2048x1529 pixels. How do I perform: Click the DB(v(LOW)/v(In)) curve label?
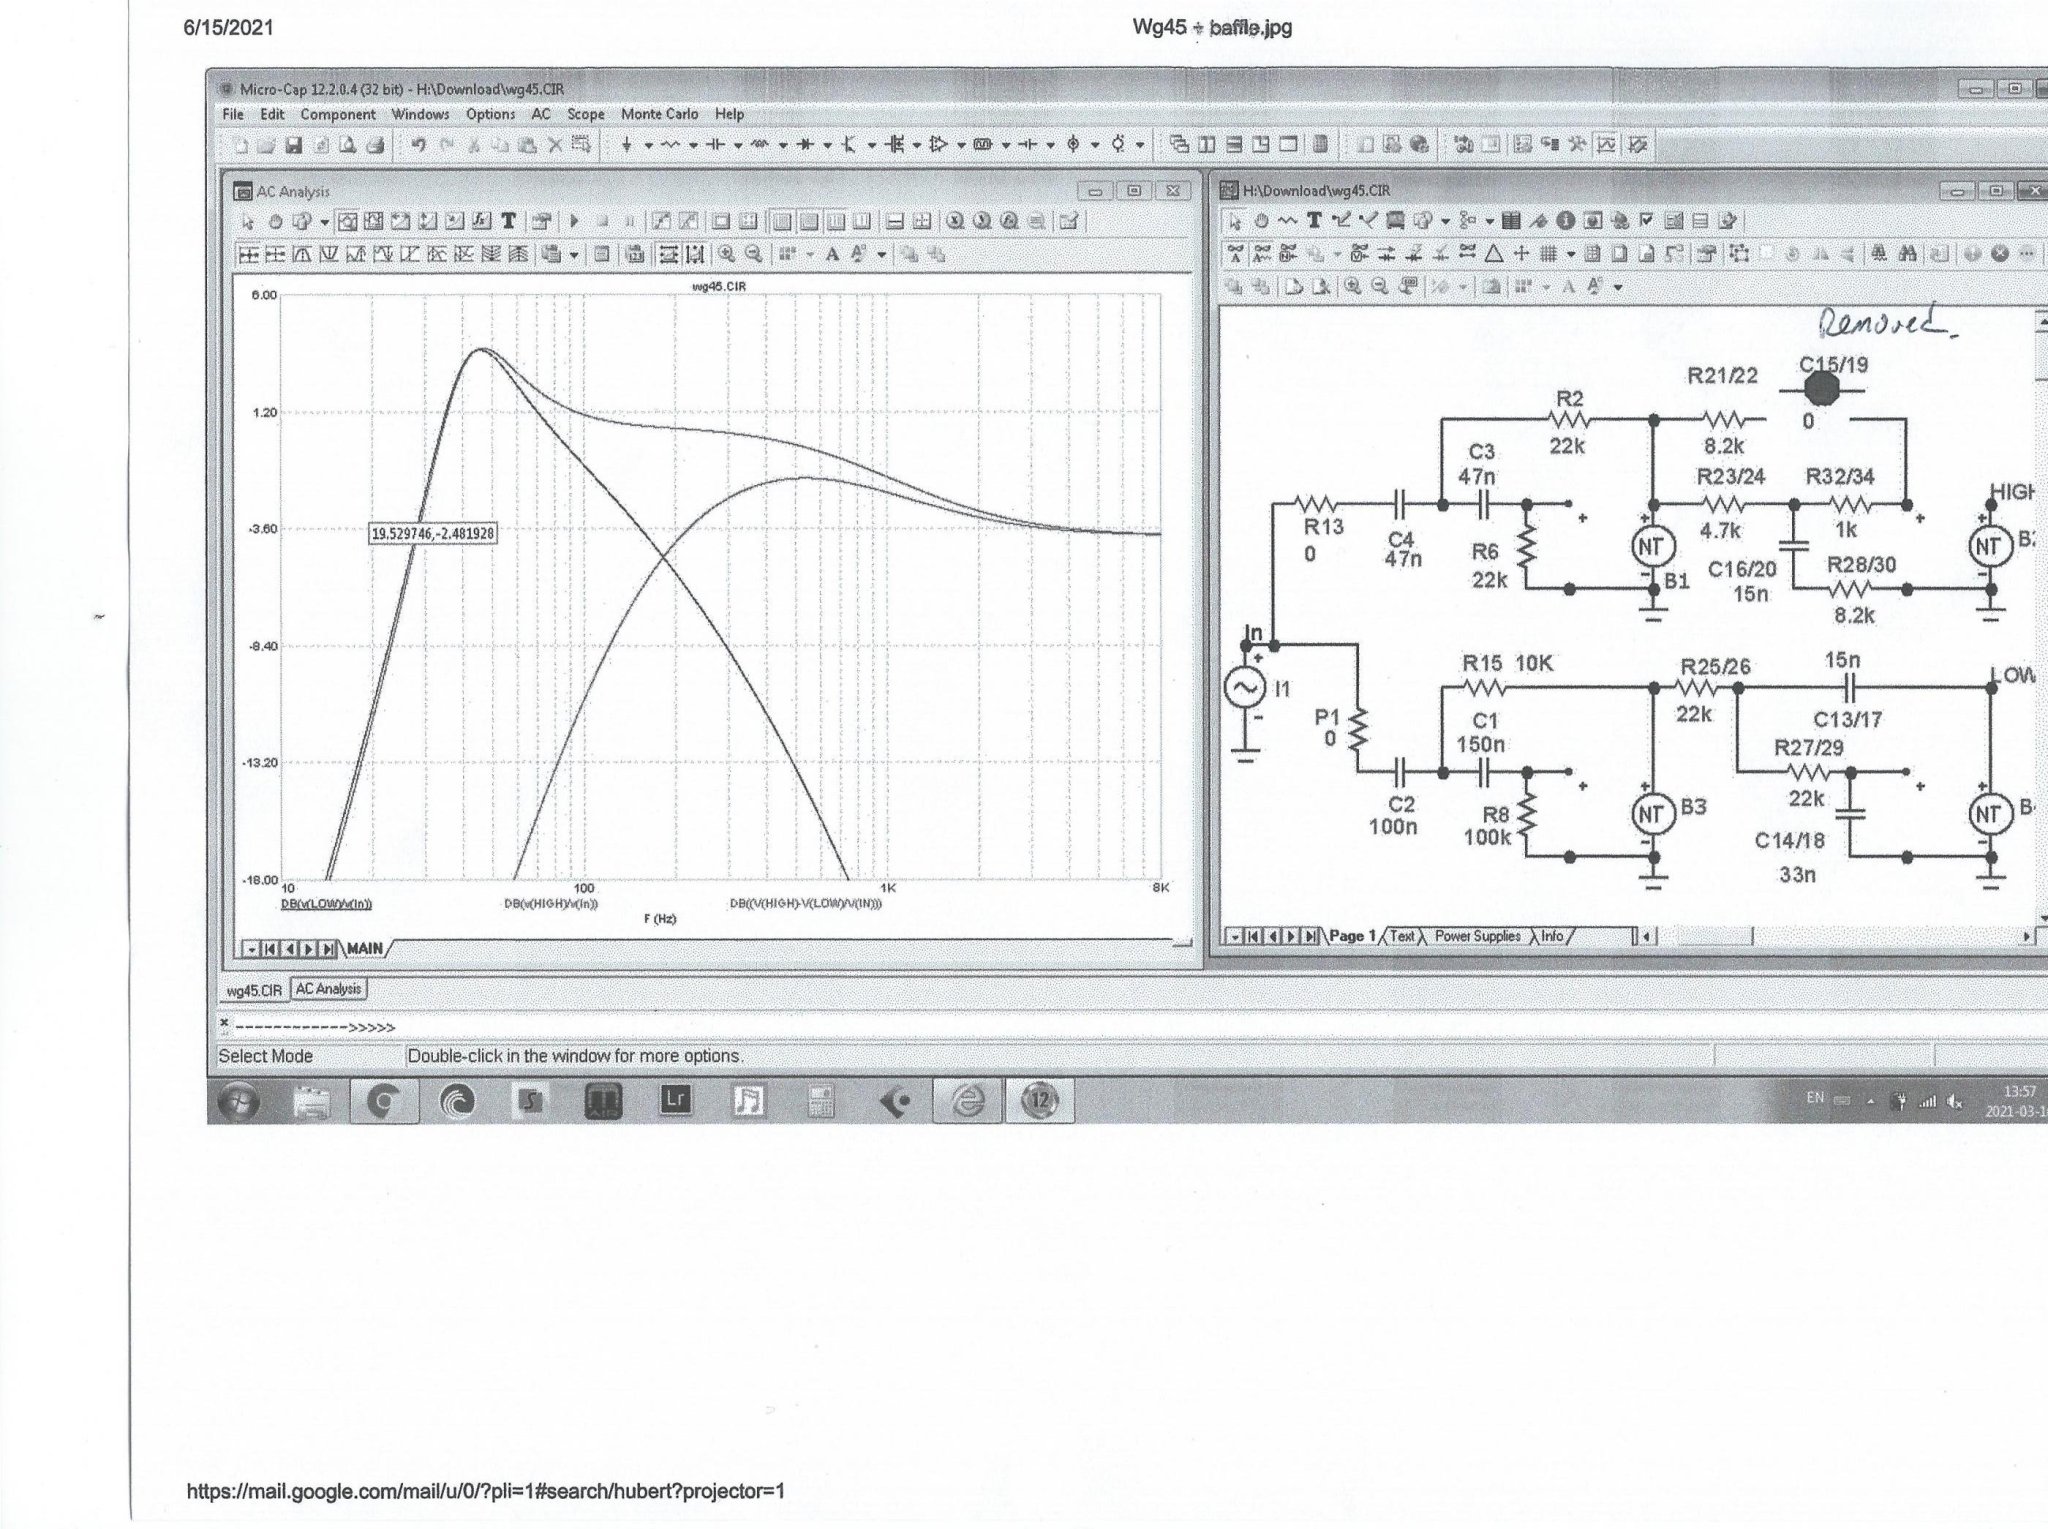(x=326, y=904)
